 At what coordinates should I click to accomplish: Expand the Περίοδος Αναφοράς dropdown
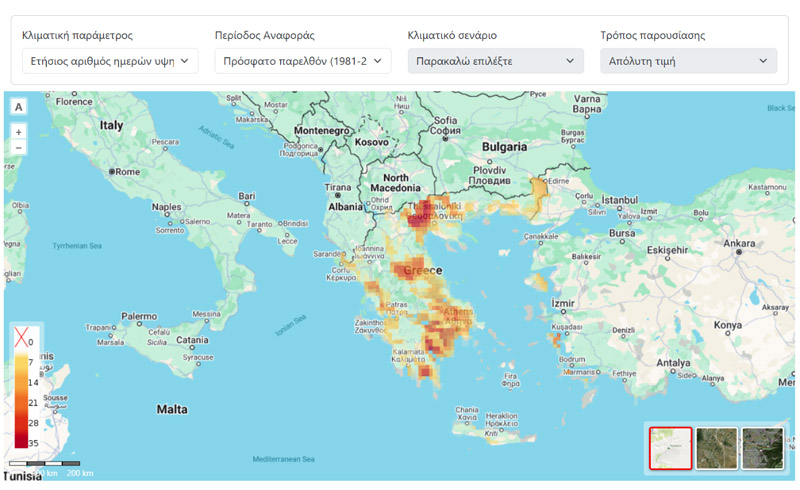[303, 61]
